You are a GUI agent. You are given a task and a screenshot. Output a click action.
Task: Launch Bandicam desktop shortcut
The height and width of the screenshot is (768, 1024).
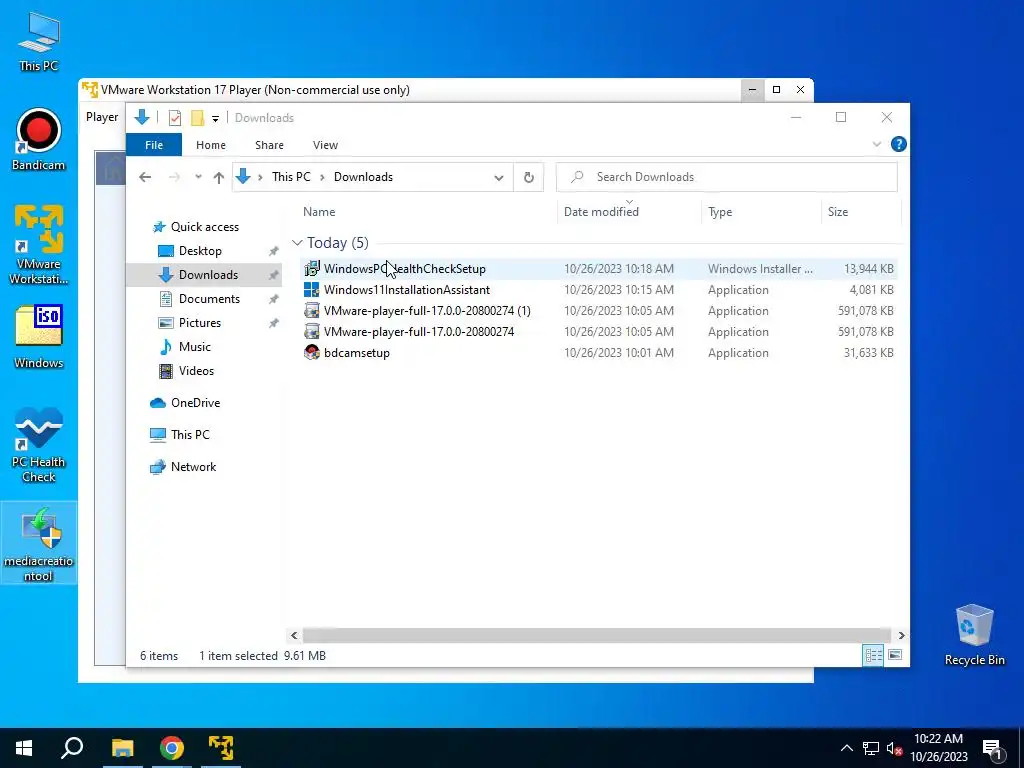tap(39, 139)
